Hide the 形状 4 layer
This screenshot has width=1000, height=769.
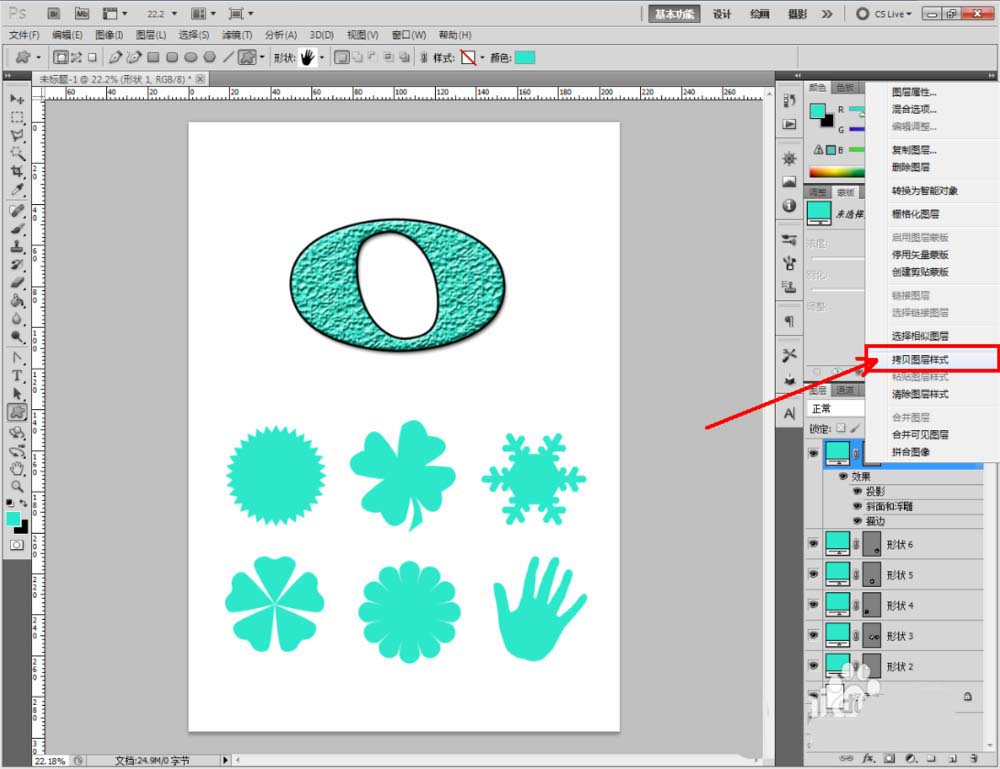click(813, 604)
